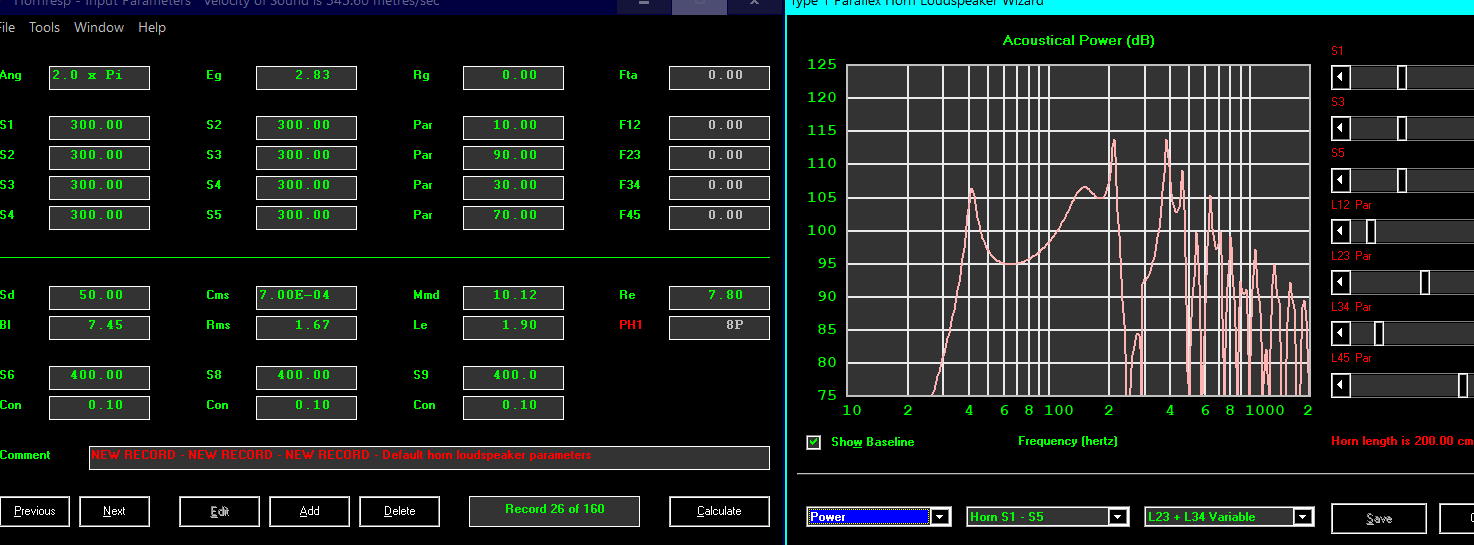Click the Edit button

coord(220,511)
